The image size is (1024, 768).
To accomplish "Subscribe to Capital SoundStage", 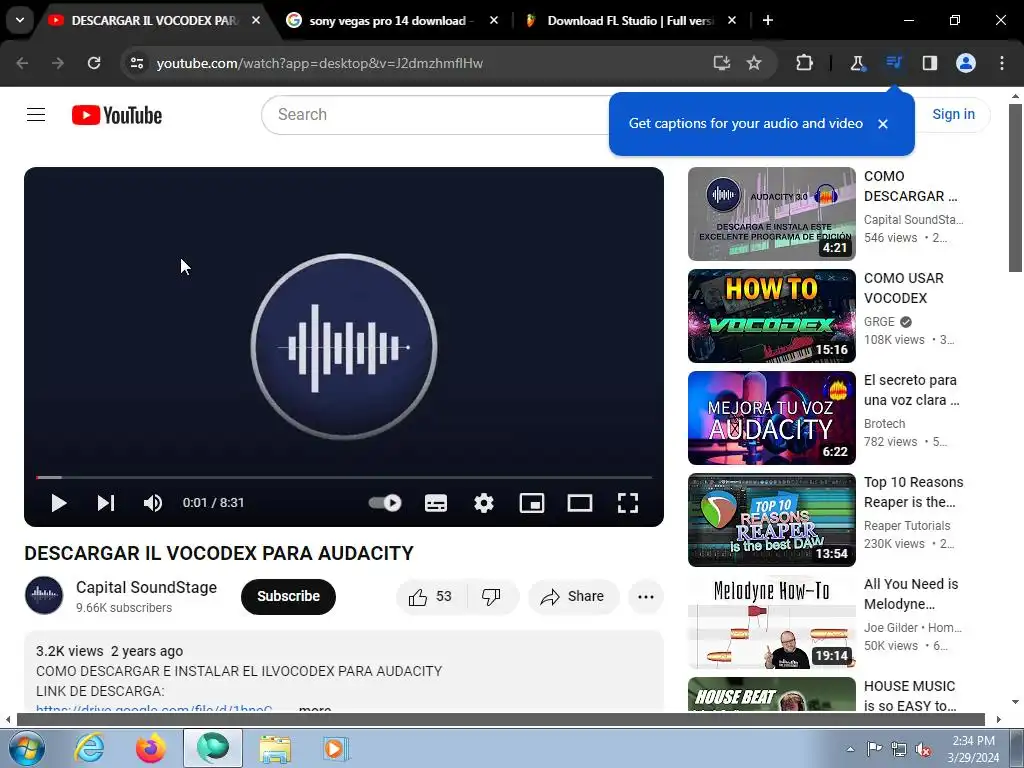I will click(288, 596).
